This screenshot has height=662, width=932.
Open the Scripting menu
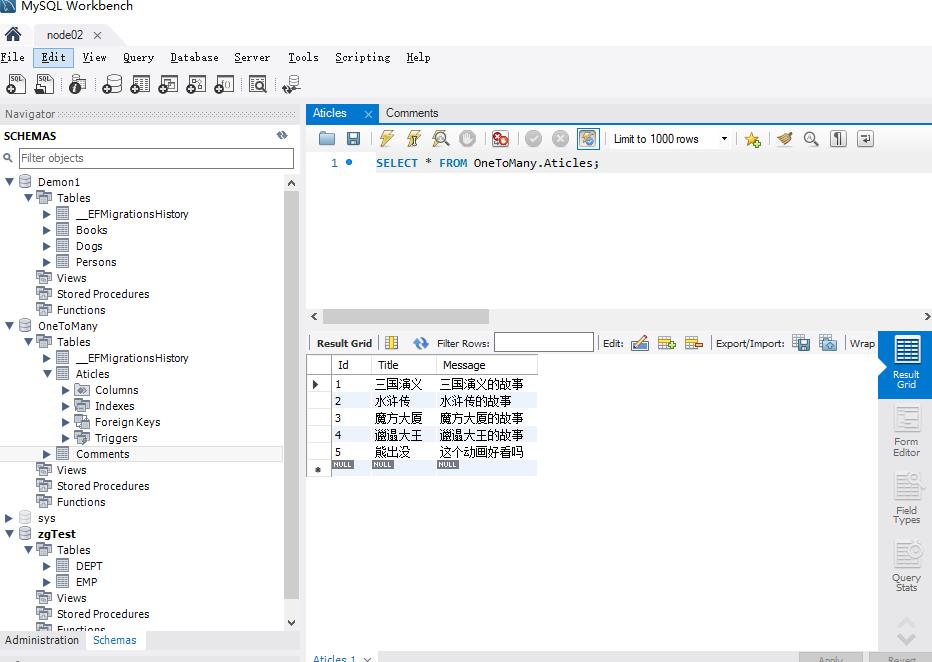click(363, 57)
